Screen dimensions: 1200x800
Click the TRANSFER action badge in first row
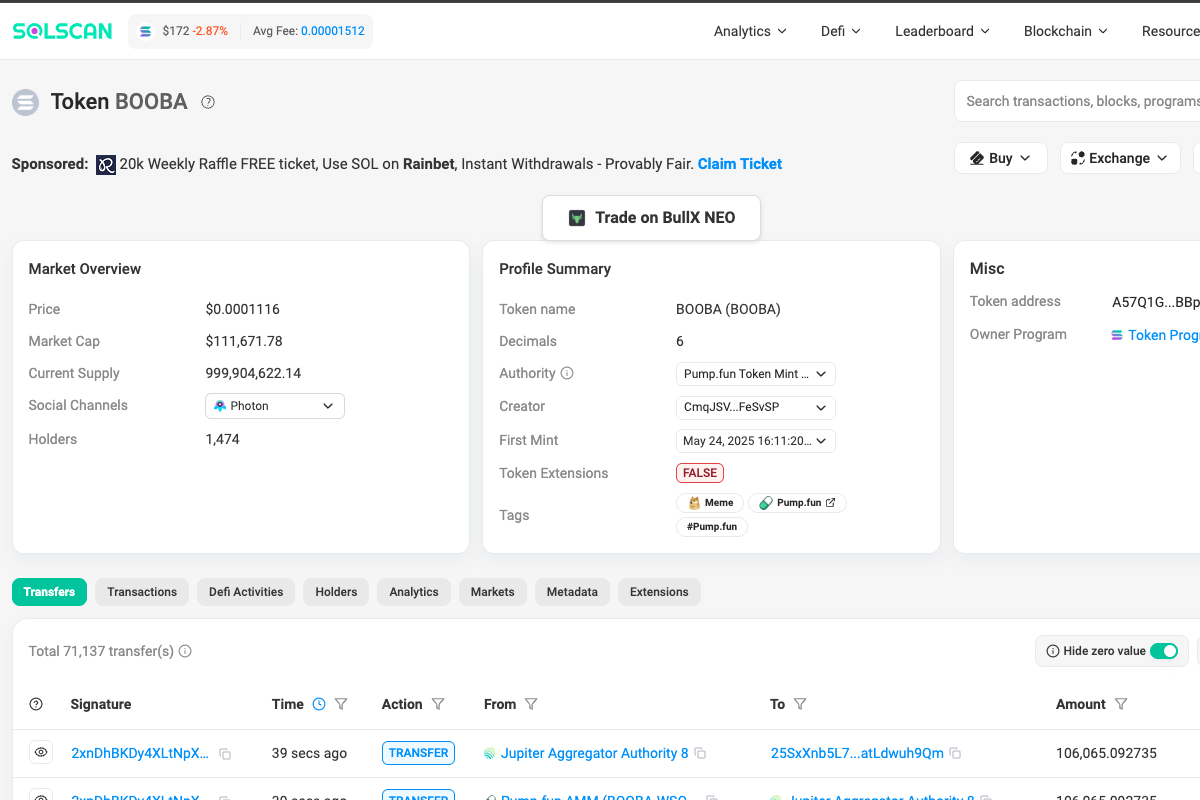418,753
